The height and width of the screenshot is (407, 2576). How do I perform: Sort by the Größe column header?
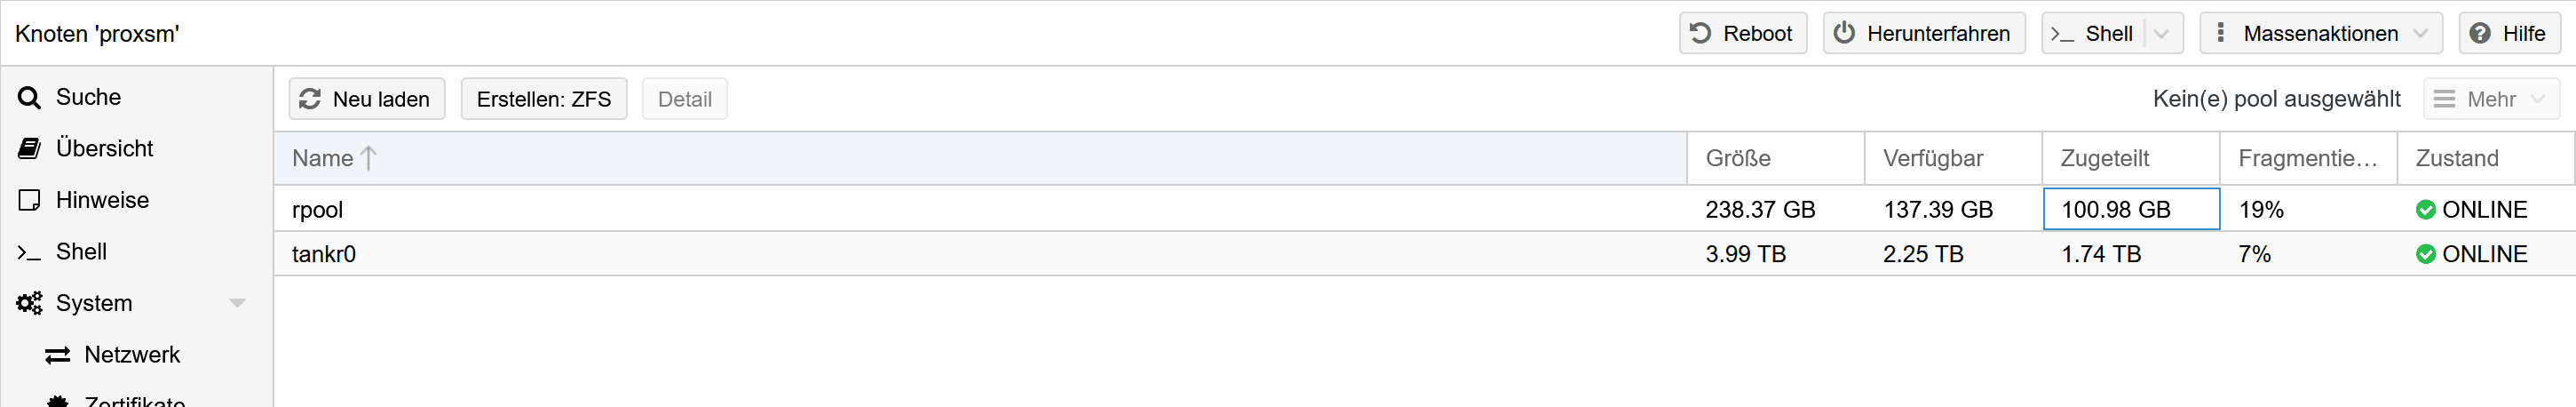click(1738, 158)
